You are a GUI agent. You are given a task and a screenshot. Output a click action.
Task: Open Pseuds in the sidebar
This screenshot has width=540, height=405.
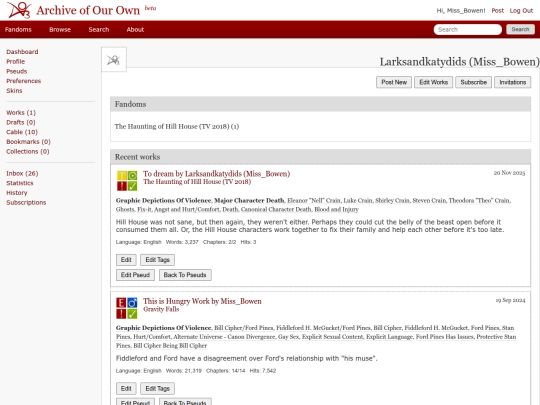[x=17, y=71]
